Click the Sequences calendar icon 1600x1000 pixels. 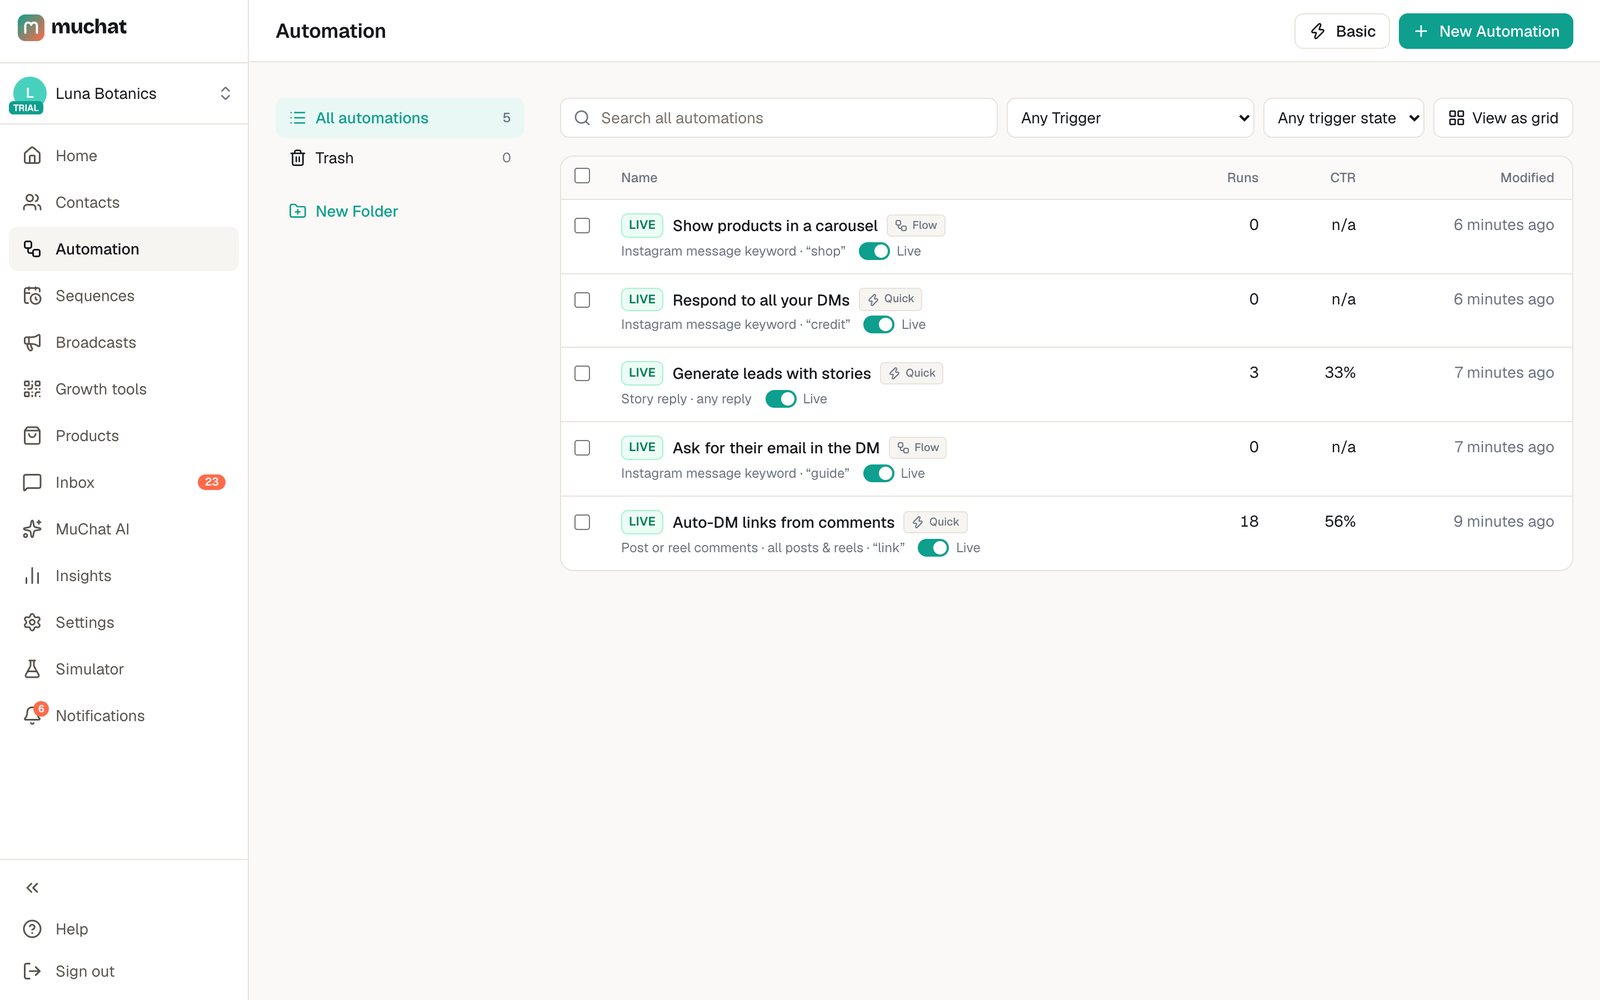32,296
